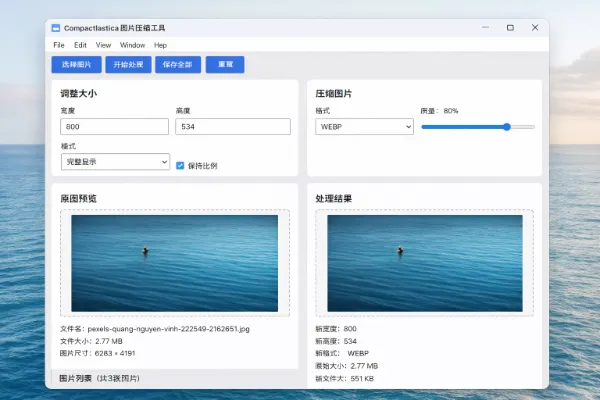Open the View menu
600x400 pixels.
pos(104,45)
